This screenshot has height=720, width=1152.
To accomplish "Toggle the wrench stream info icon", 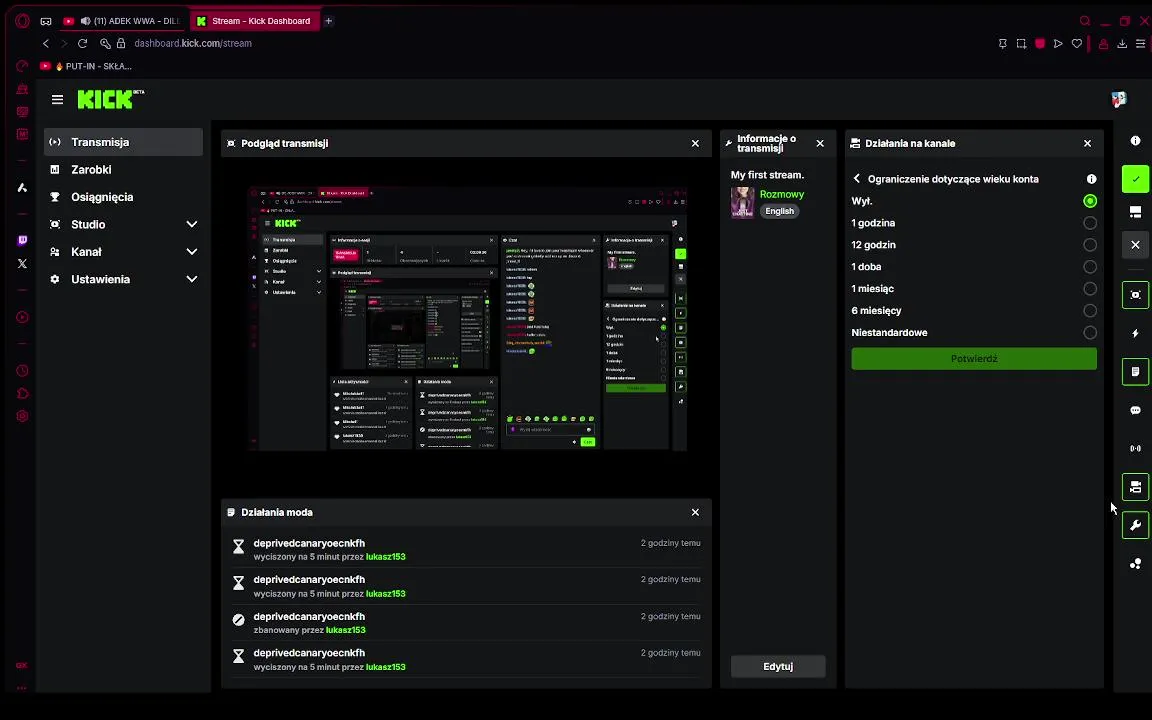I will (1135, 525).
